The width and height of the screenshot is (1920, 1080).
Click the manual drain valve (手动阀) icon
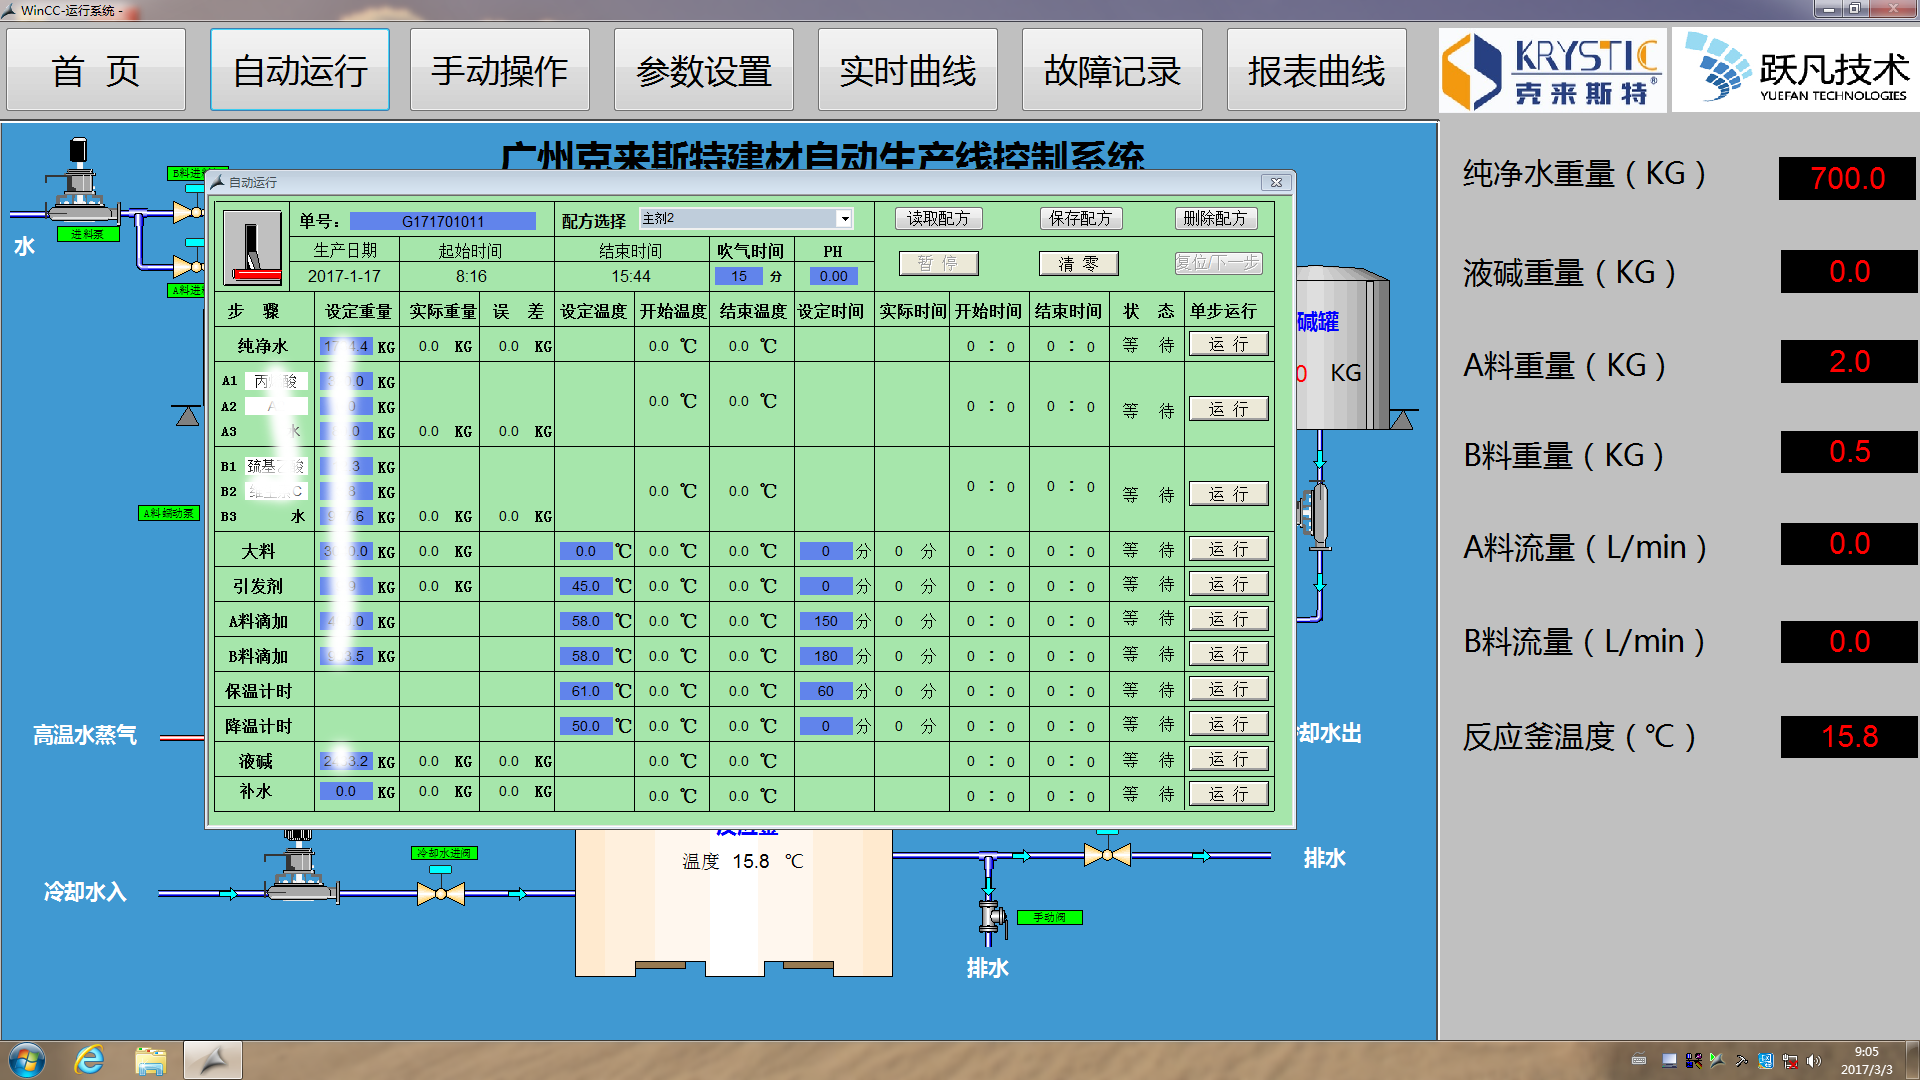(x=991, y=917)
